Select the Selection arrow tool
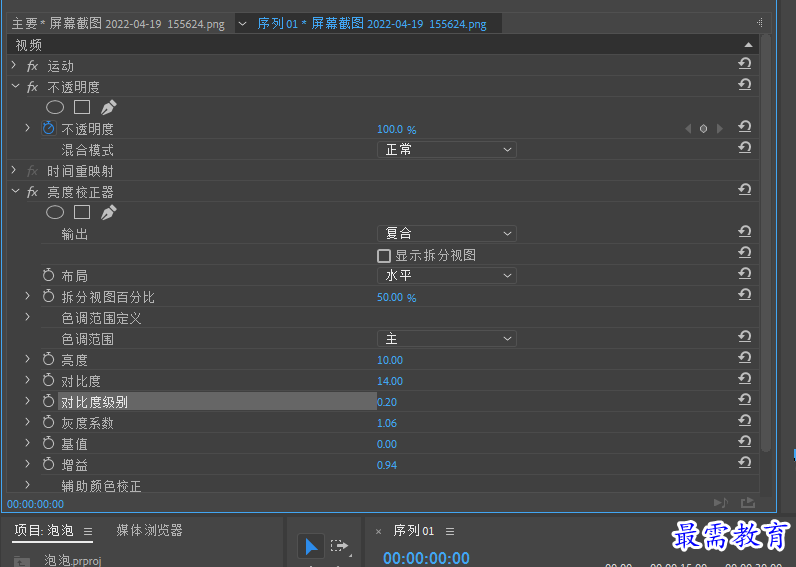796x567 pixels. point(311,547)
